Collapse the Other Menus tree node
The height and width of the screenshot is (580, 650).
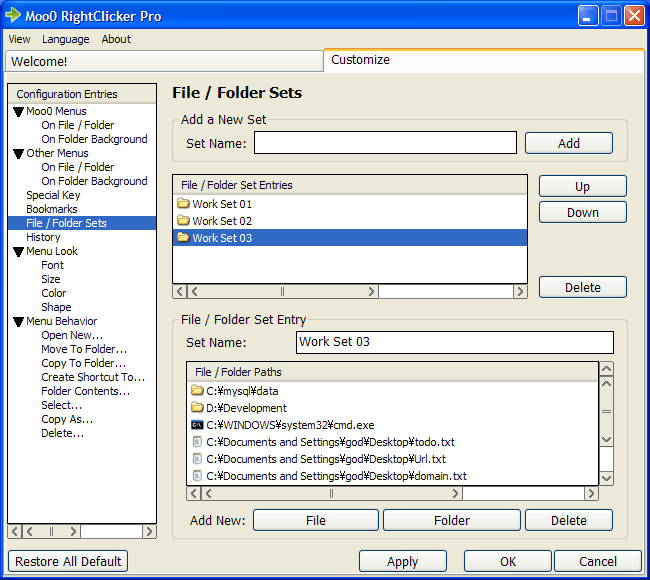(18, 154)
